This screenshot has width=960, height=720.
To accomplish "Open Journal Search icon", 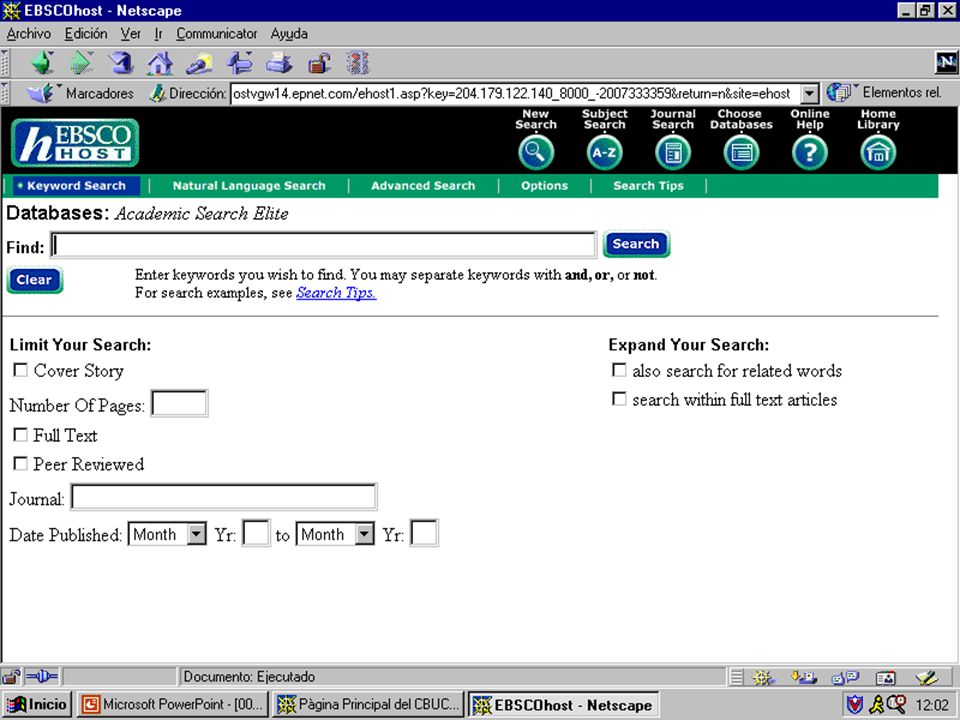I will pos(673,152).
